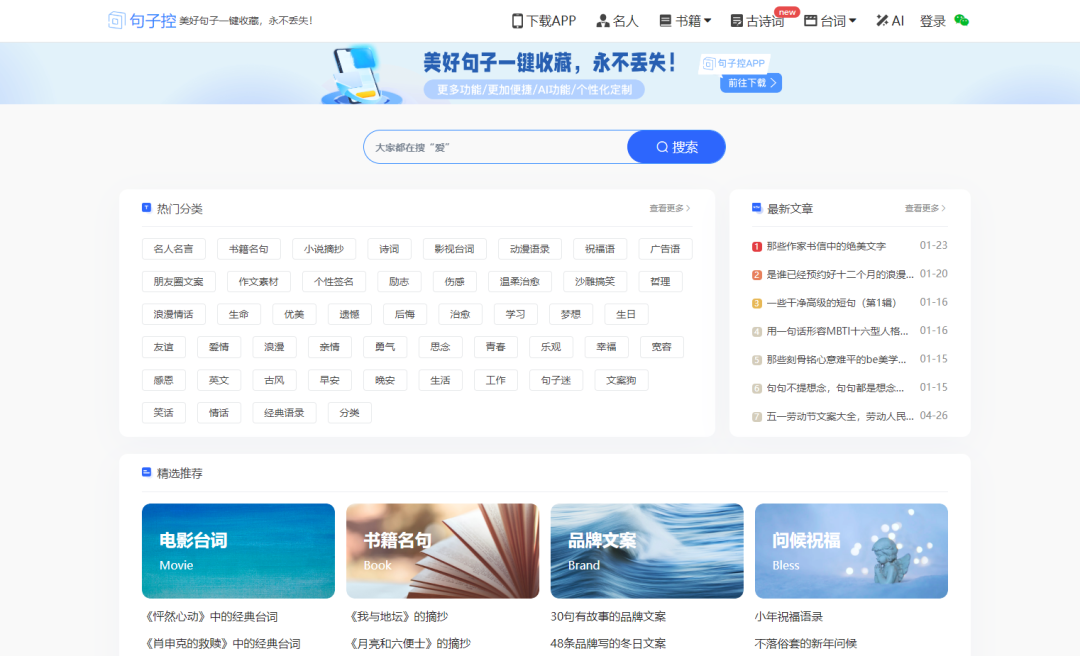
Task: Select the 作文素材 category tag
Action: pyautogui.click(x=258, y=281)
